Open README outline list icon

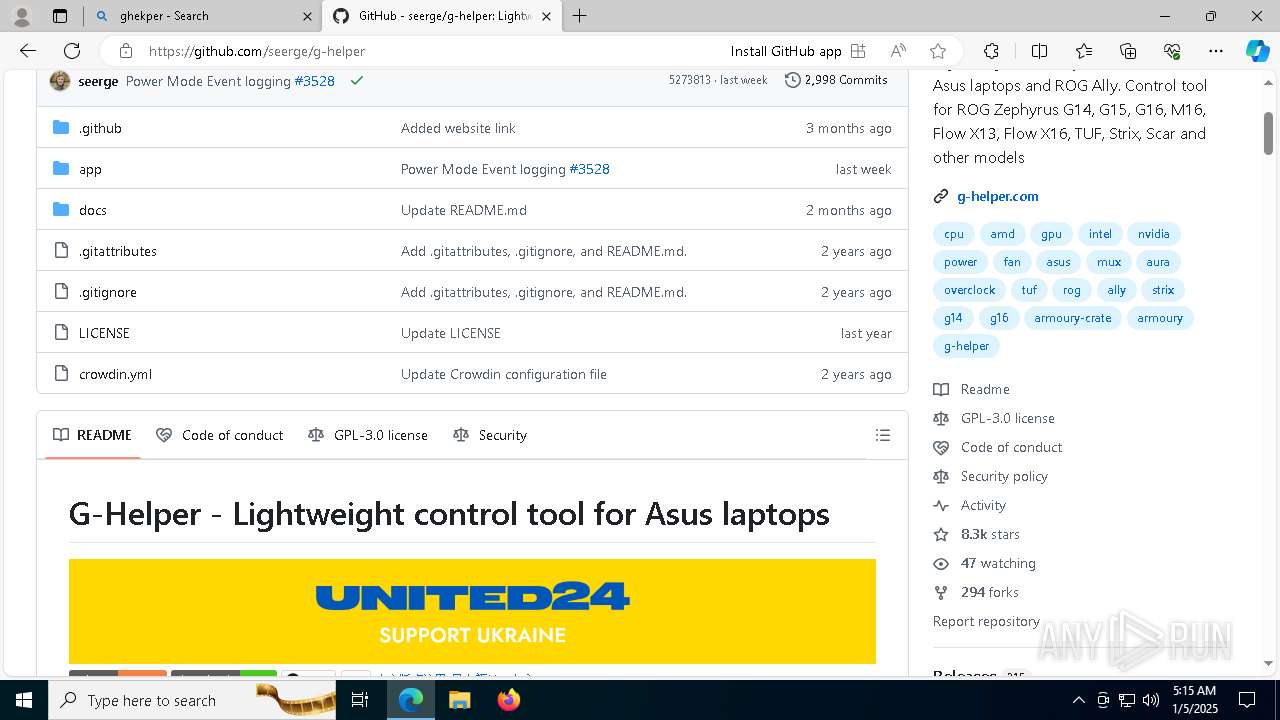882,435
